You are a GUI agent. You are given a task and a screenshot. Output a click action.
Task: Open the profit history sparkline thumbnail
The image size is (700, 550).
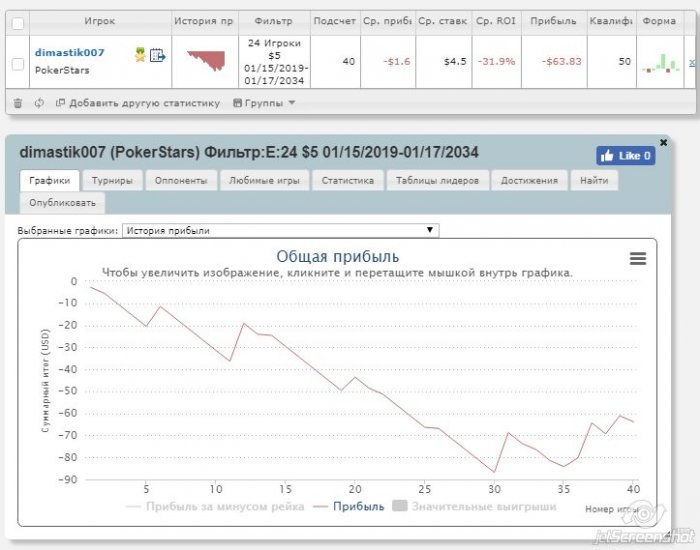206,61
